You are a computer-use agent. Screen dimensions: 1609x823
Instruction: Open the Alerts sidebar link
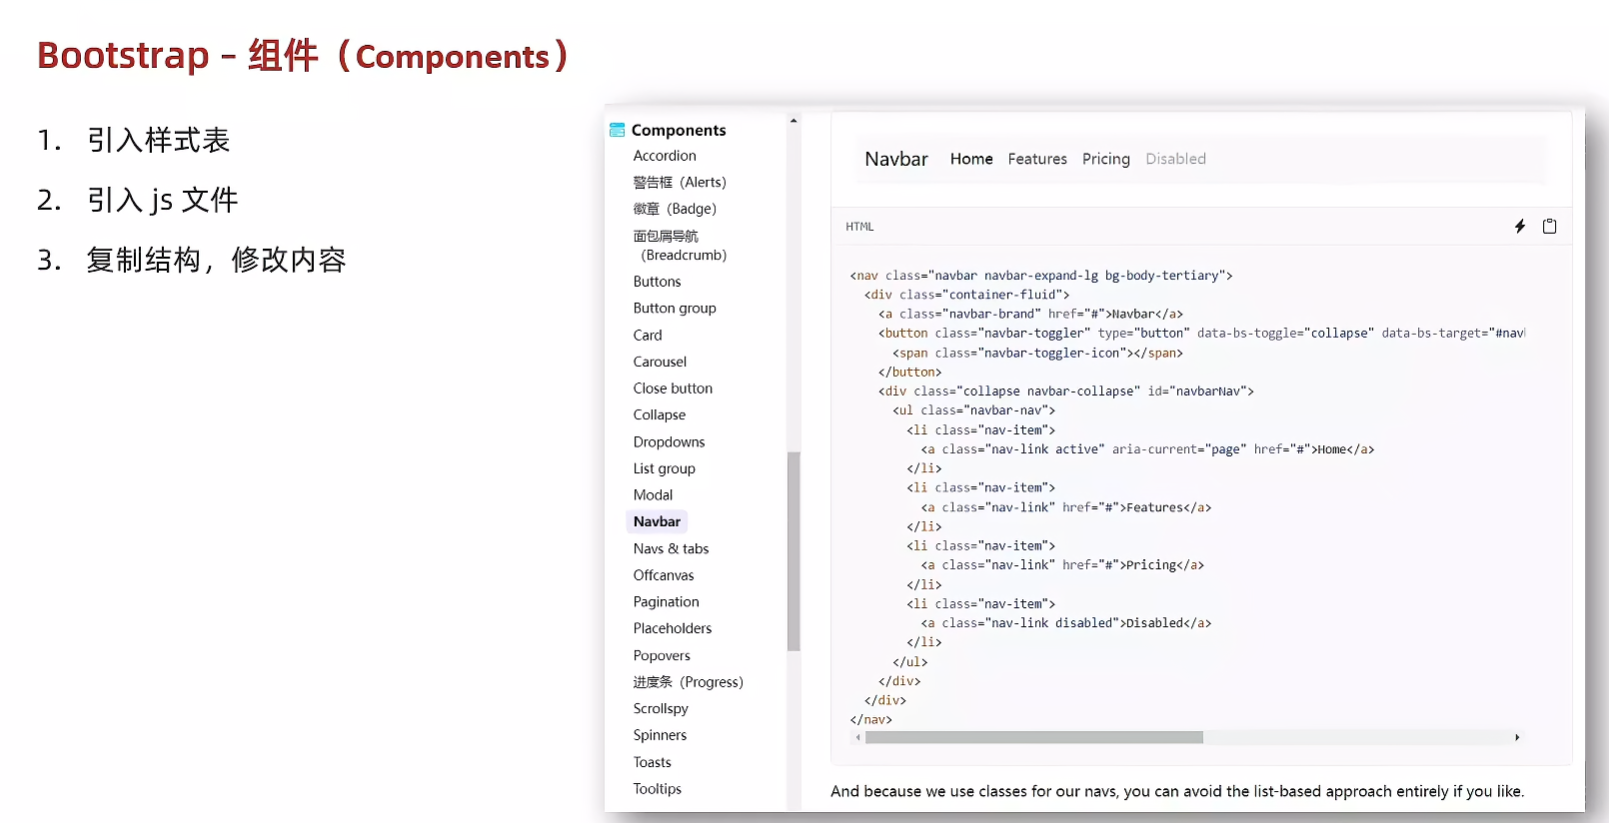(x=679, y=182)
